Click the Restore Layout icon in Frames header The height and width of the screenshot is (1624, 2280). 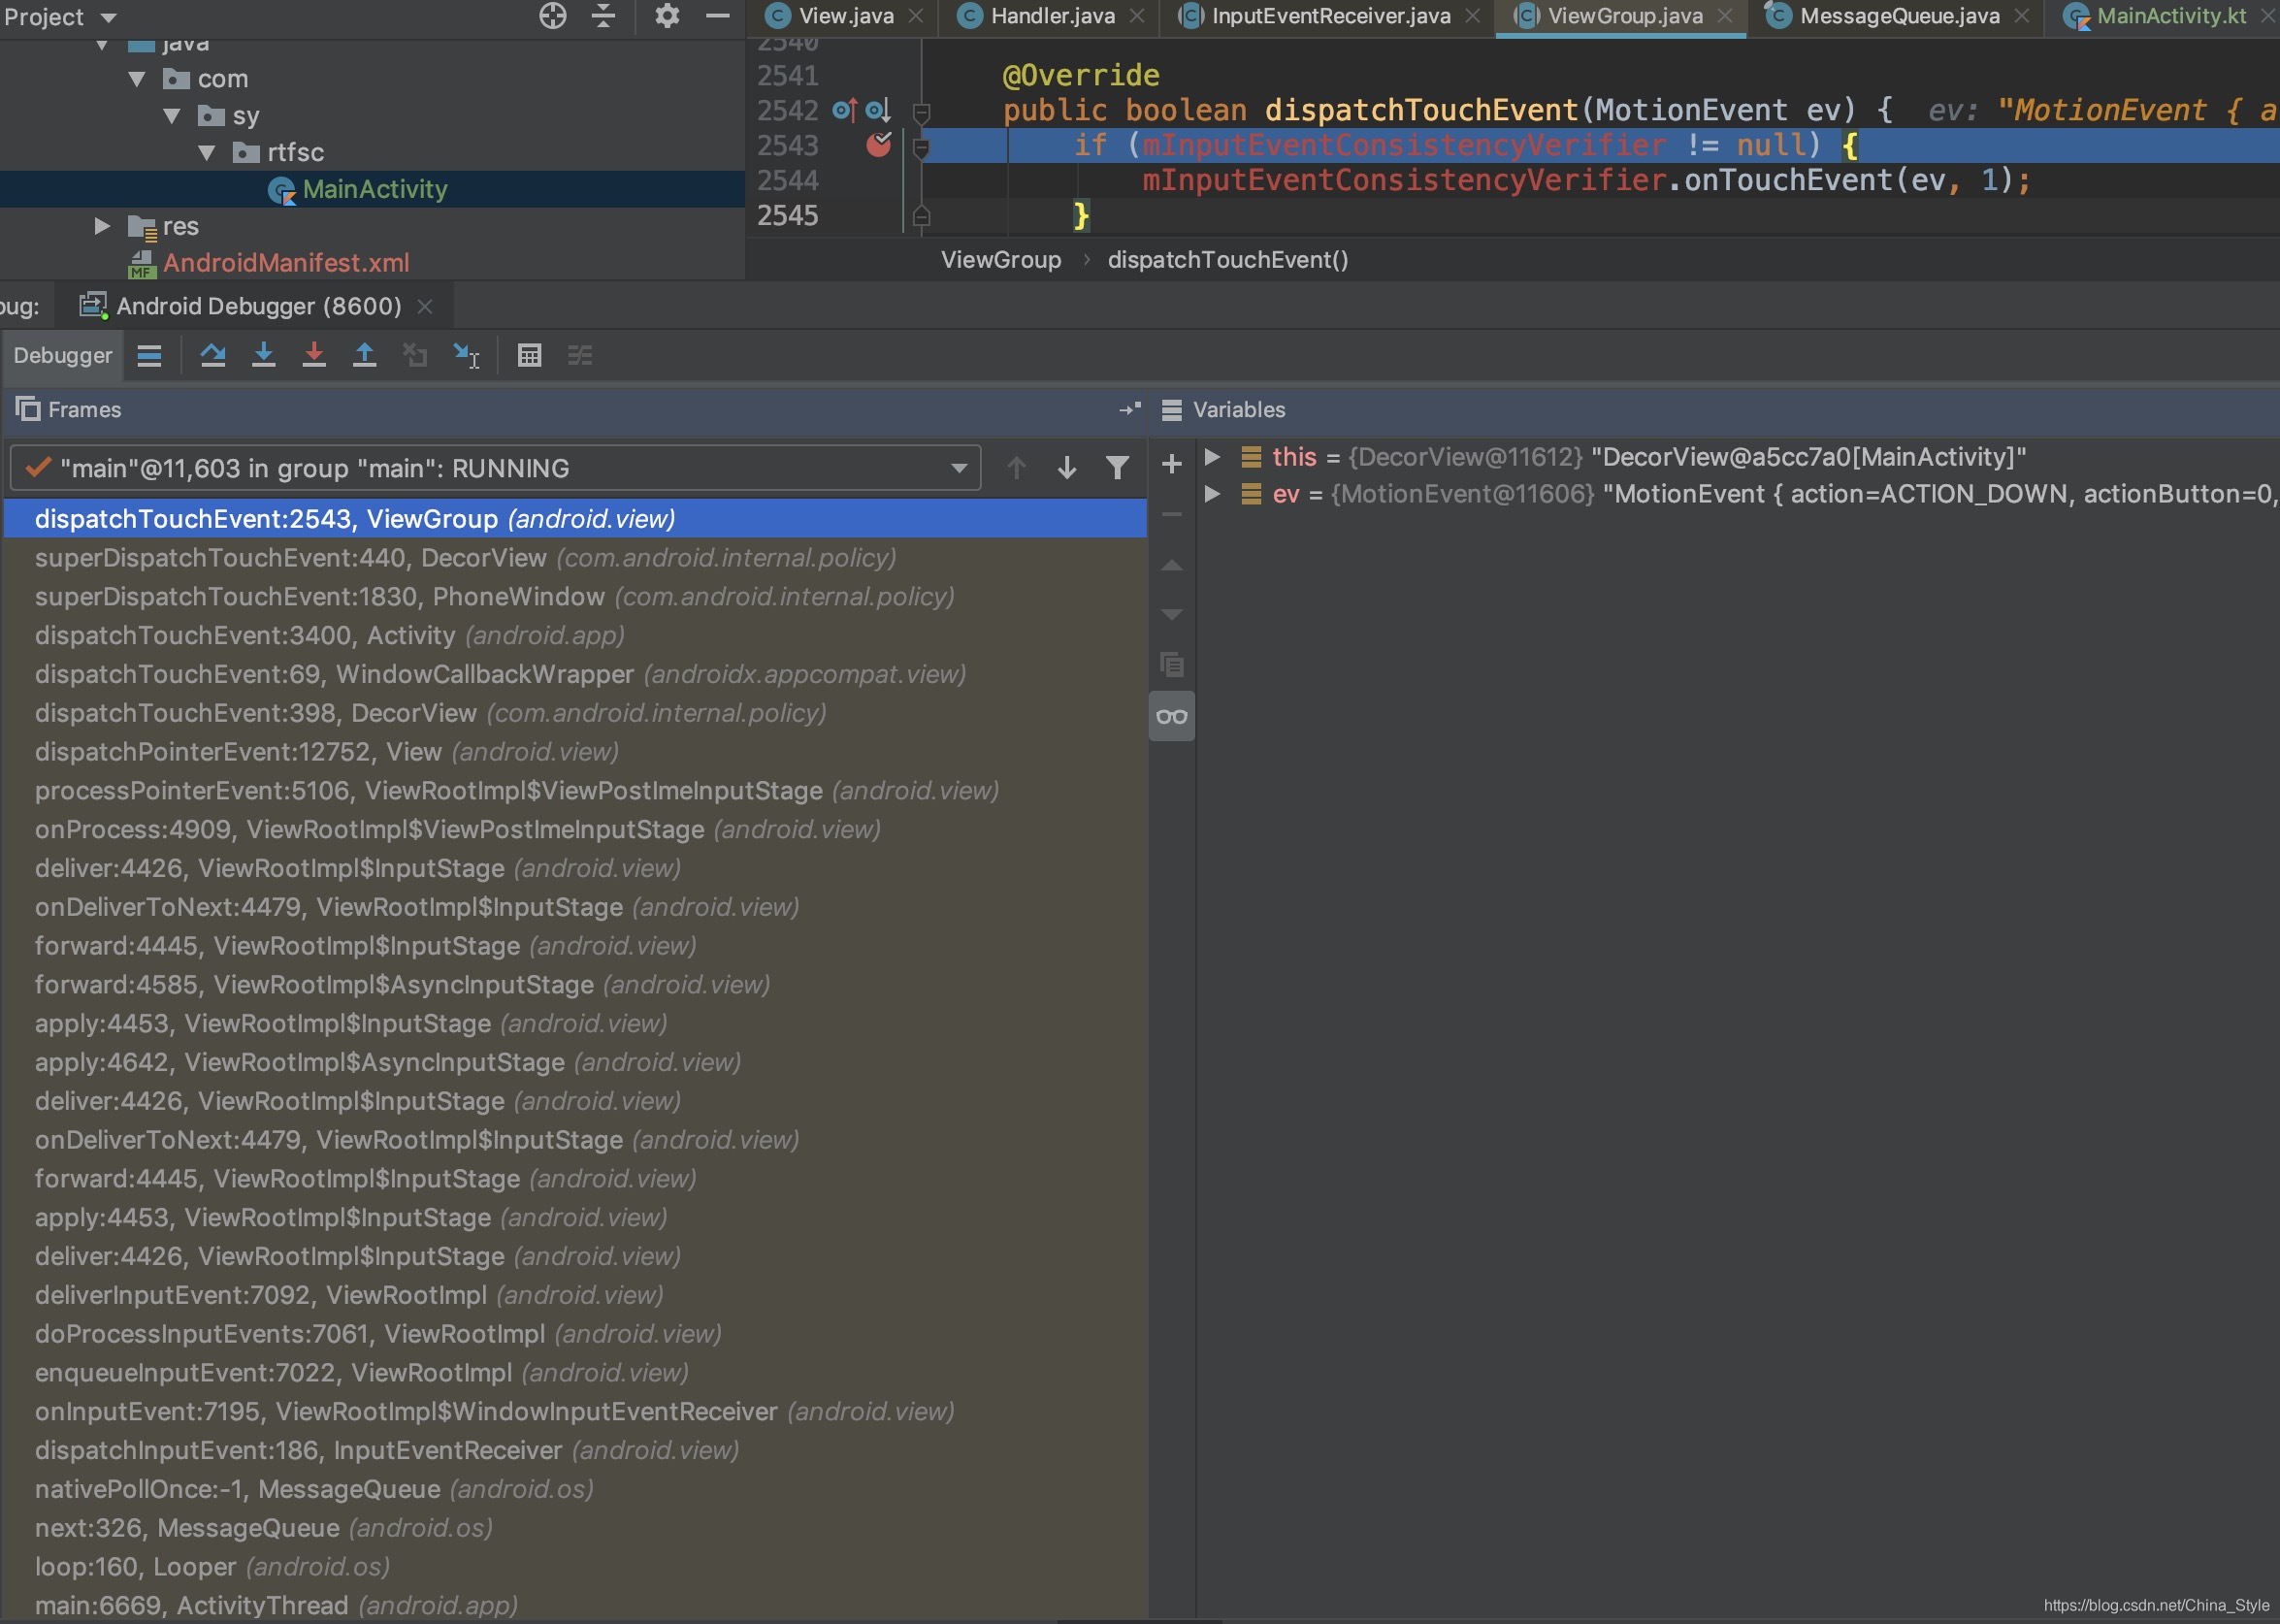1130,409
